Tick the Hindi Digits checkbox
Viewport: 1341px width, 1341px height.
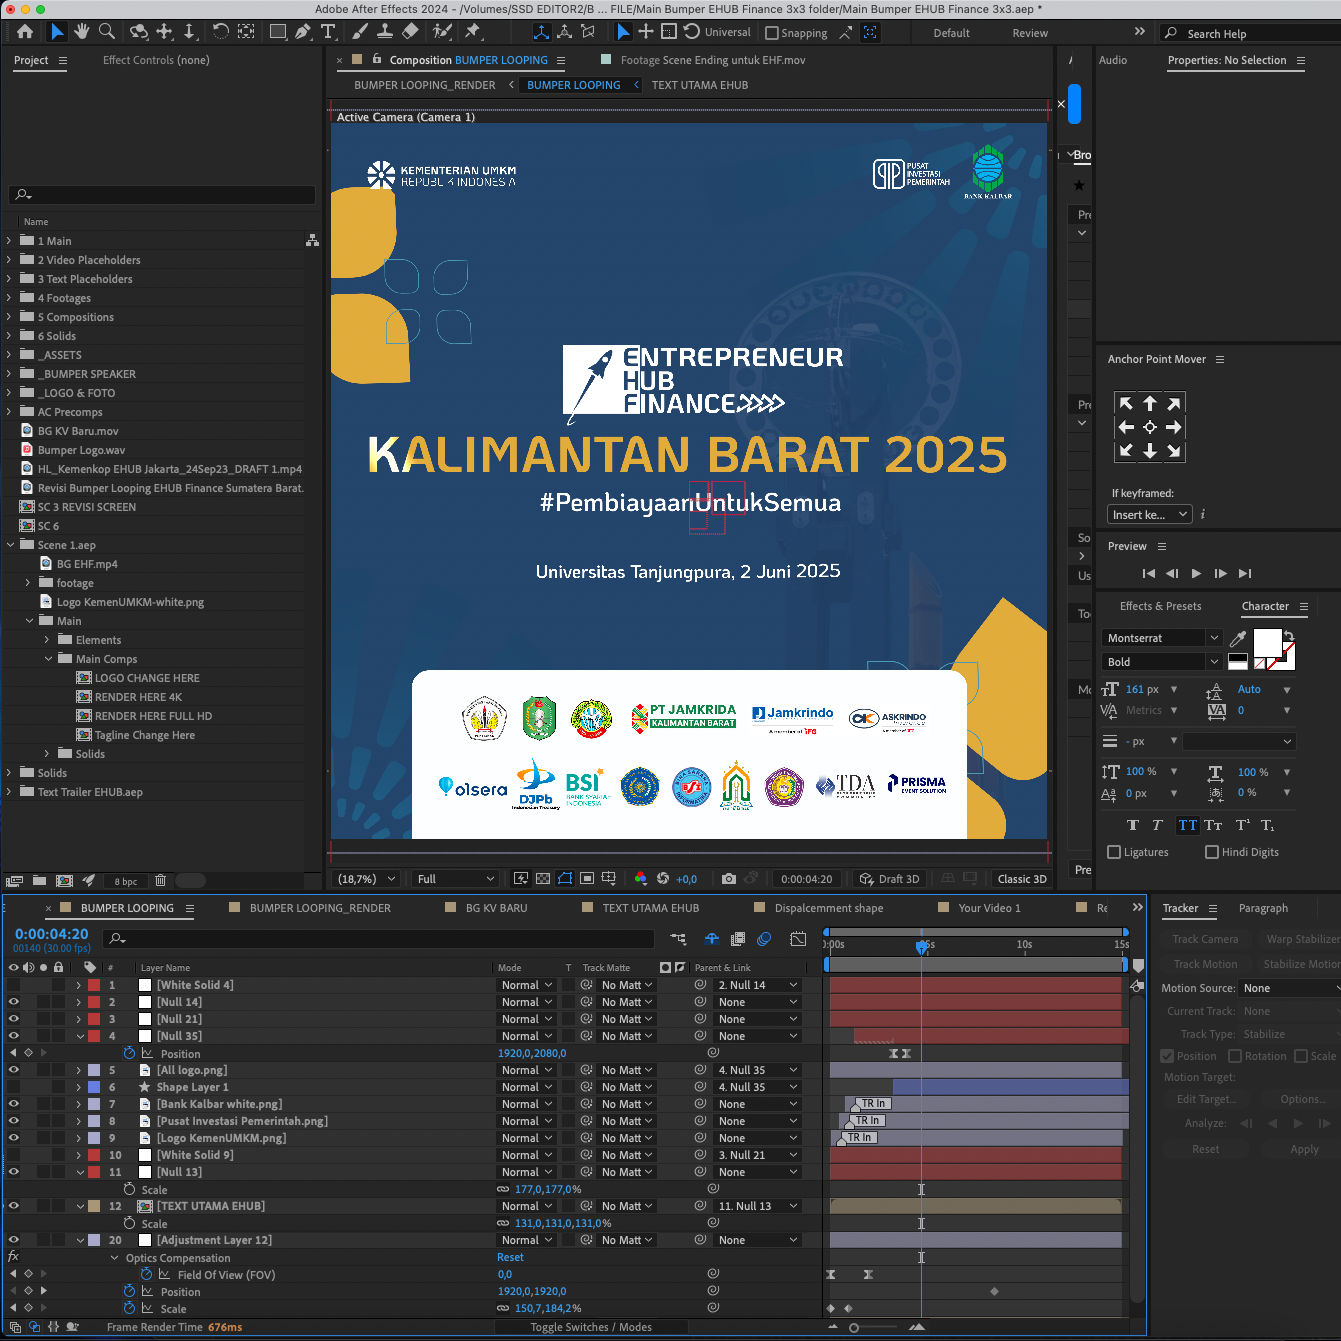pyautogui.click(x=1212, y=852)
